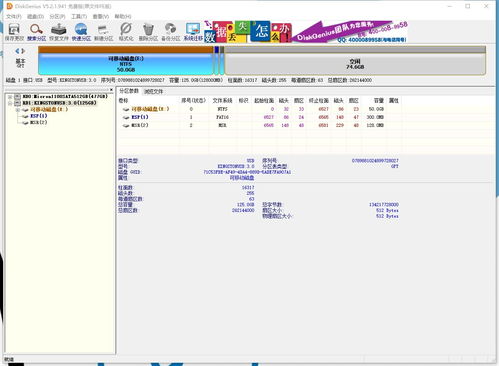Select Quick Partition (快速分区) globe icon
This screenshot has height=366, width=499.
point(81,32)
